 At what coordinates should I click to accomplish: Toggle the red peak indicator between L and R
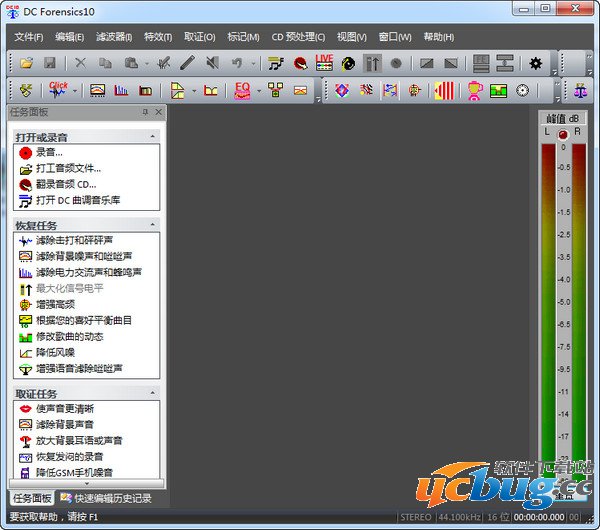pos(562,132)
